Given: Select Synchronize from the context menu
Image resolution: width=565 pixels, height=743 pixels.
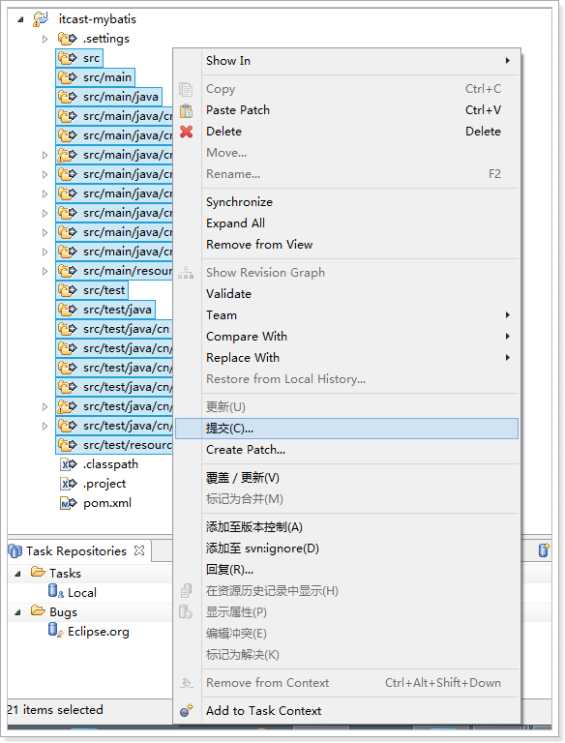Looking at the screenshot, I should pyautogui.click(x=347, y=202).
